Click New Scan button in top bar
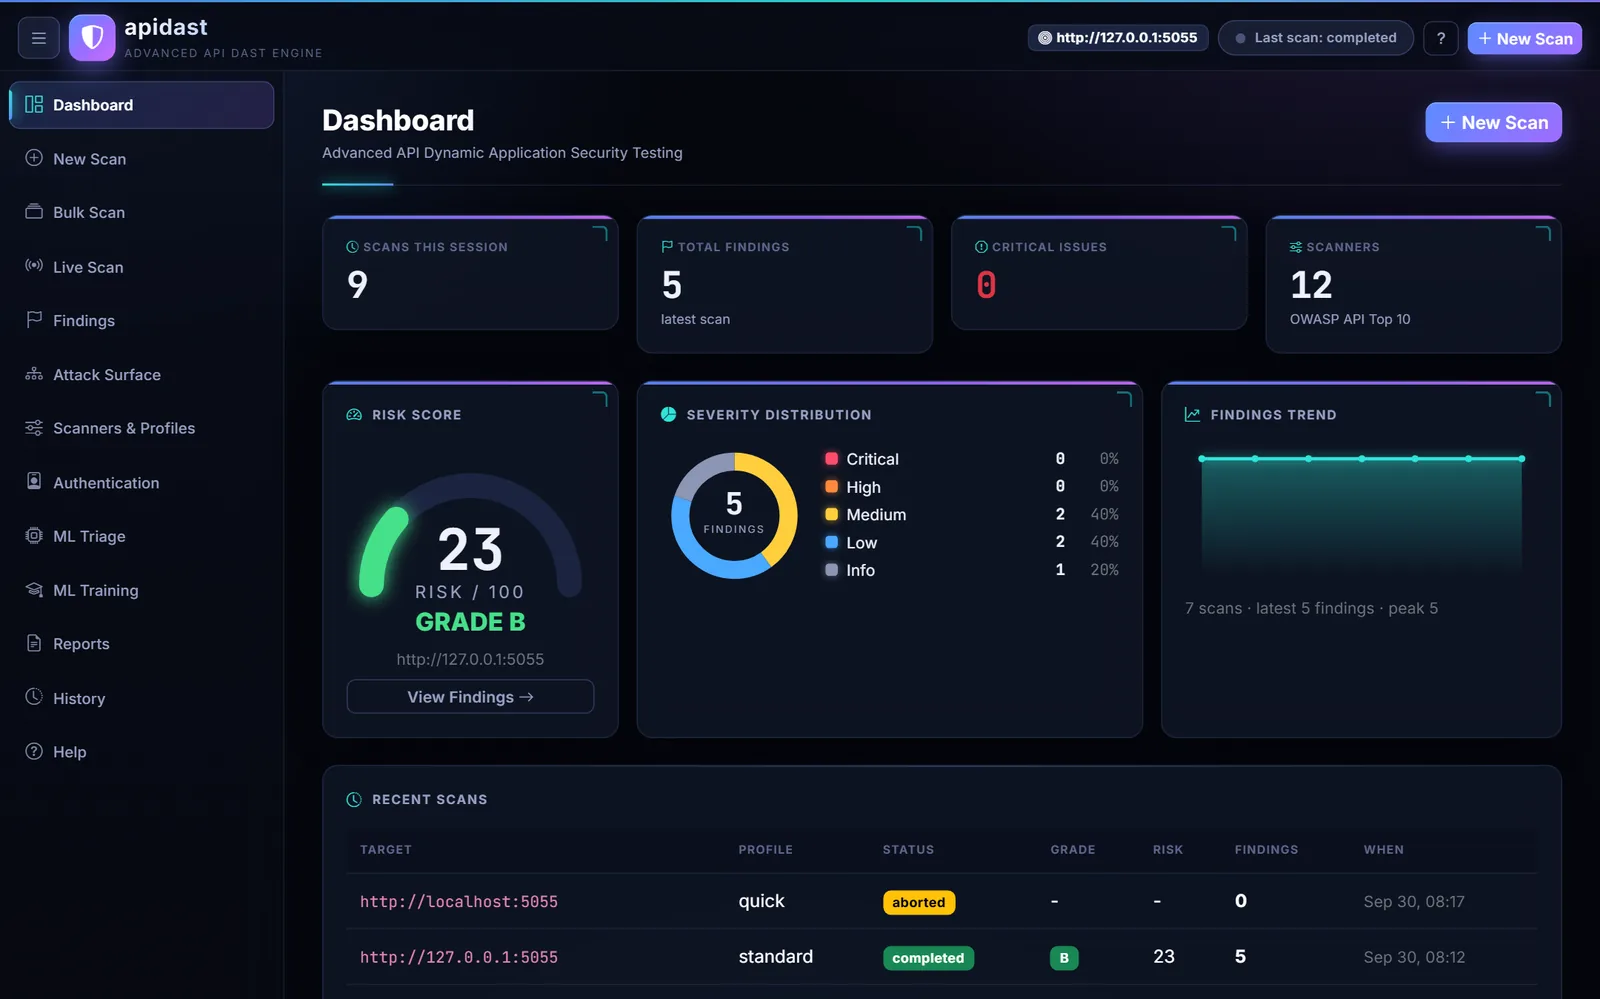Image resolution: width=1600 pixels, height=999 pixels. [x=1525, y=38]
